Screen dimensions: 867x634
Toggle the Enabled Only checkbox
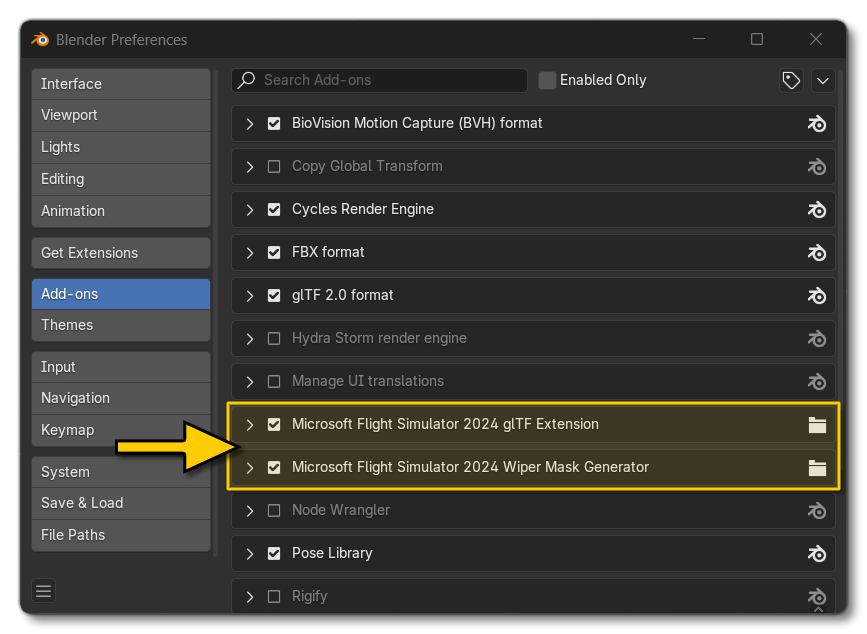point(547,80)
